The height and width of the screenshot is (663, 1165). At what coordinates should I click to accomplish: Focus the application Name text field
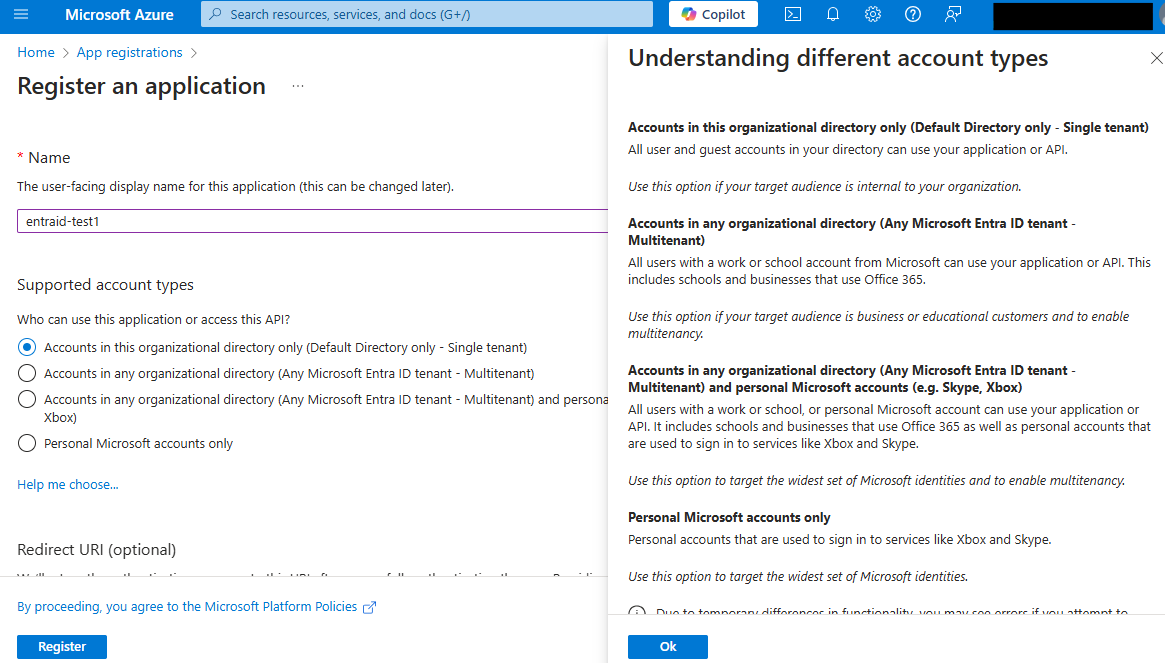click(x=312, y=221)
